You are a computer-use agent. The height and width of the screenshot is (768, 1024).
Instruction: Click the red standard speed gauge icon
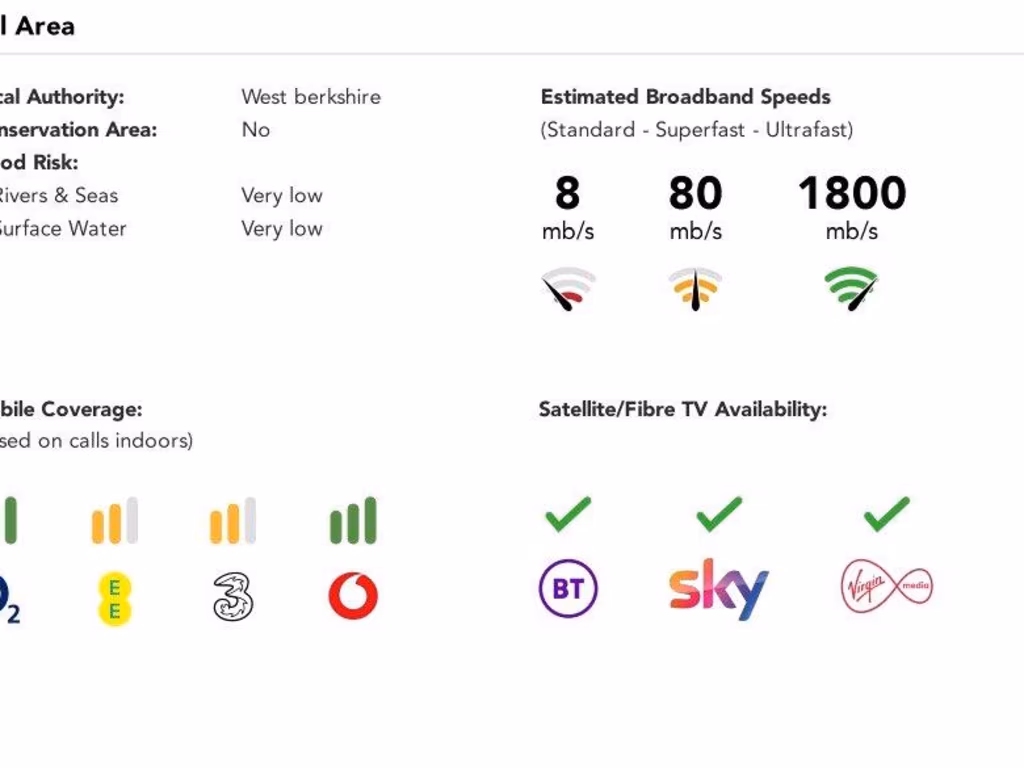click(568, 289)
